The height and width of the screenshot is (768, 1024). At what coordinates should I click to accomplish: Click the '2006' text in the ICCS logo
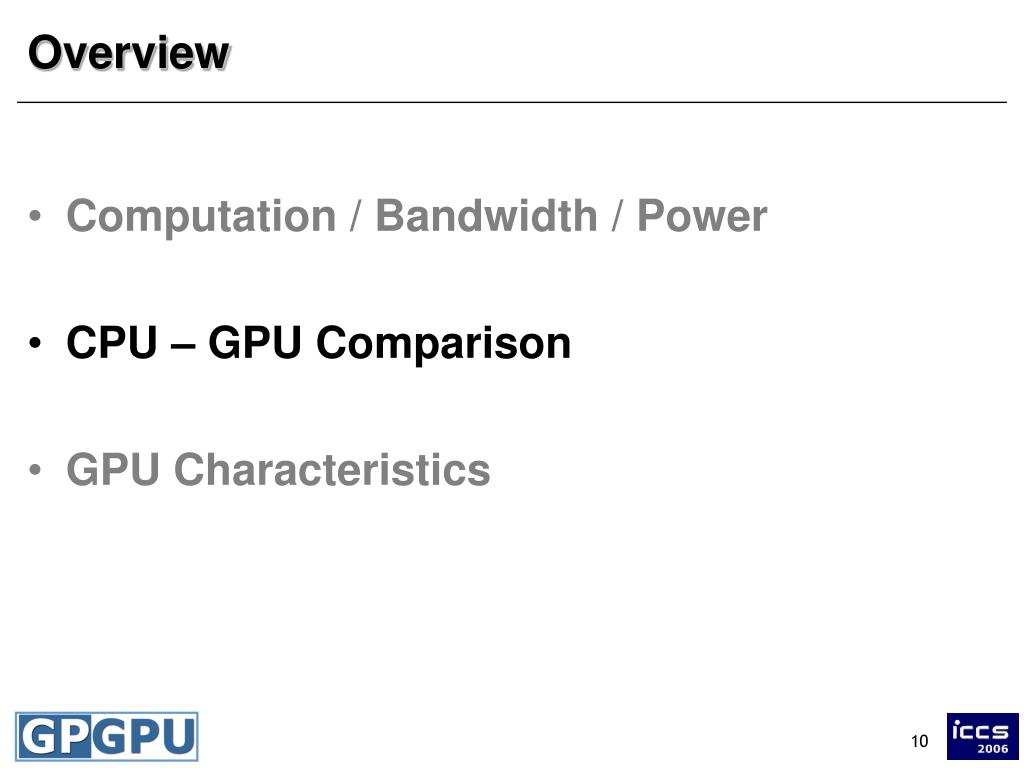pyautogui.click(x=993, y=749)
